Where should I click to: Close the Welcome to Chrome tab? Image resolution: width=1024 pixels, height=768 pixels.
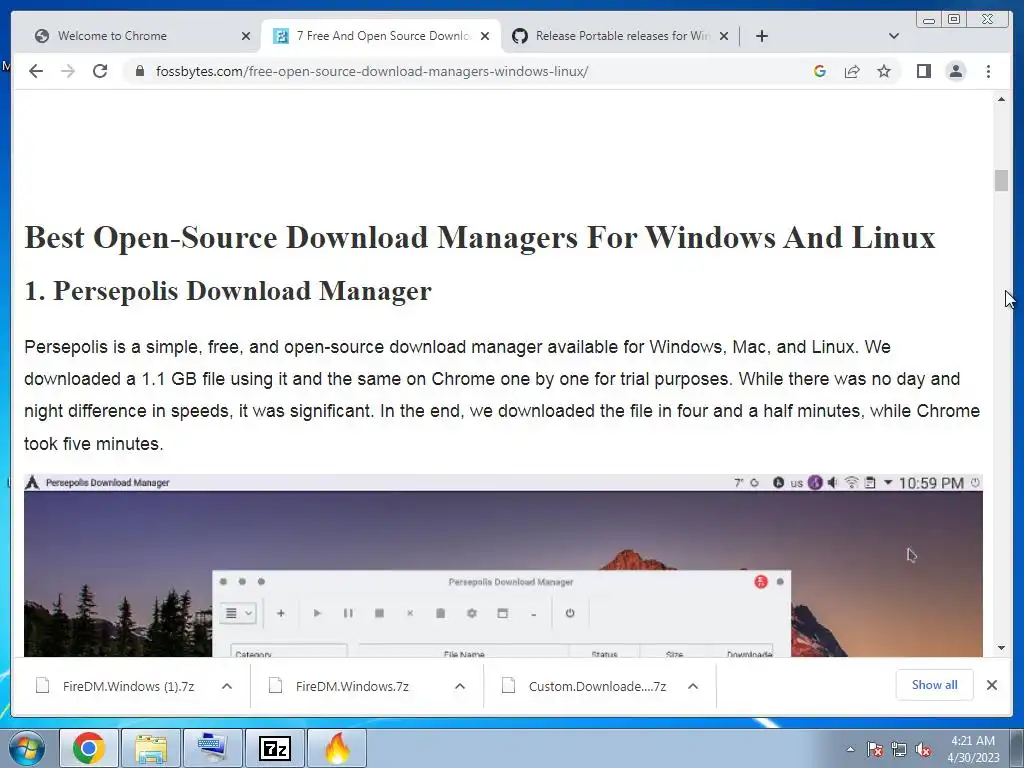[246, 36]
